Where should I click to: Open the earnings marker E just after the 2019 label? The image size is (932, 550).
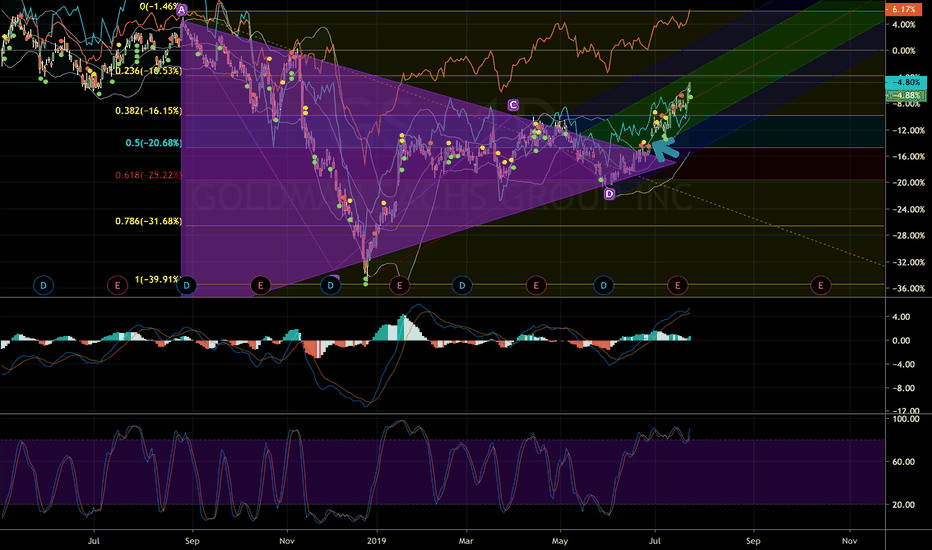pyautogui.click(x=399, y=286)
